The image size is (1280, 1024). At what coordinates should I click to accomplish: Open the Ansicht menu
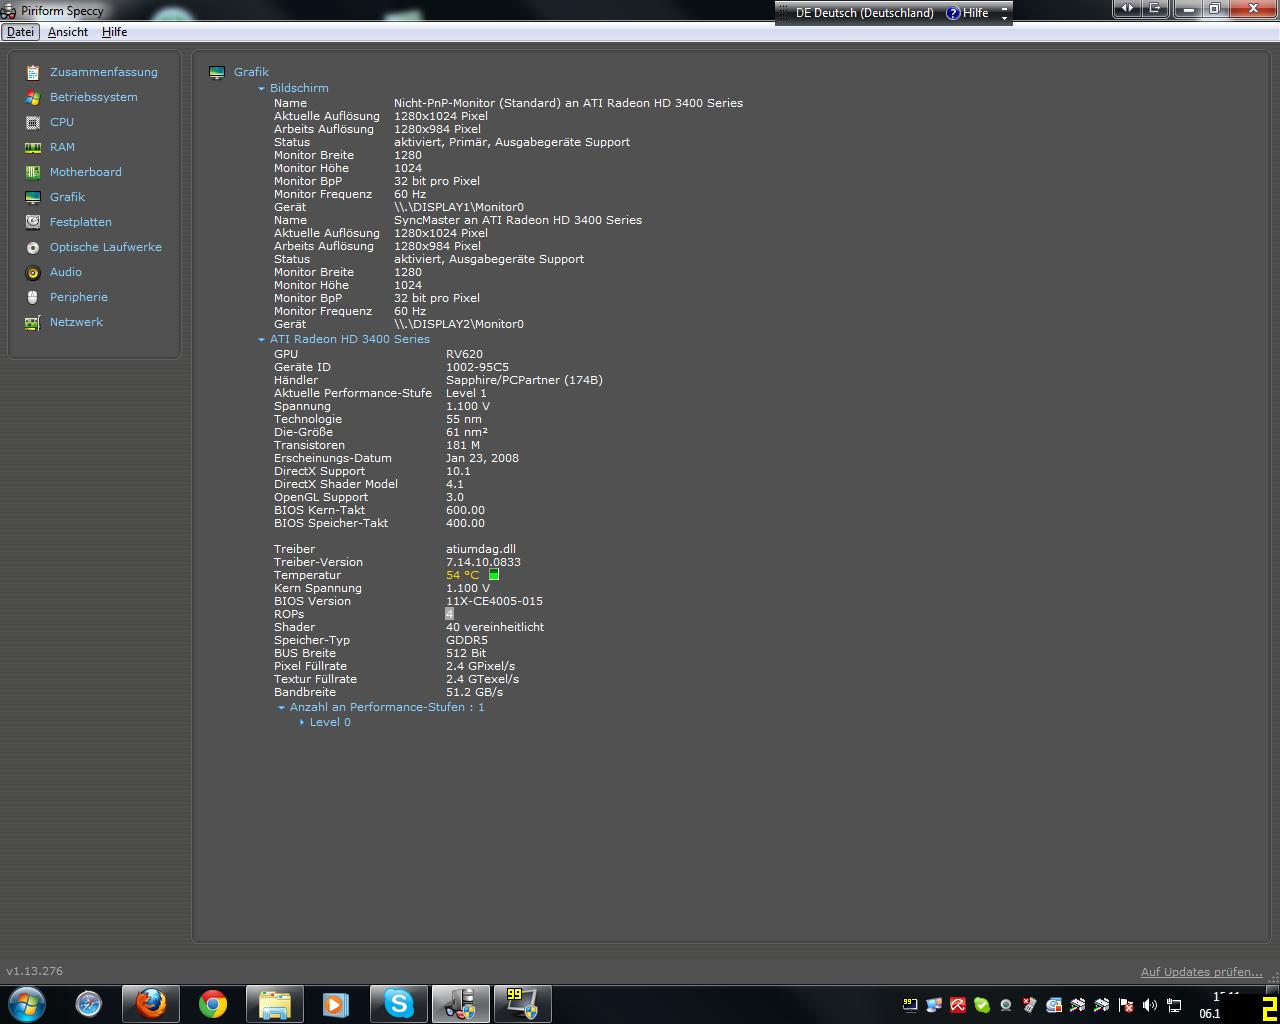pyautogui.click(x=68, y=32)
